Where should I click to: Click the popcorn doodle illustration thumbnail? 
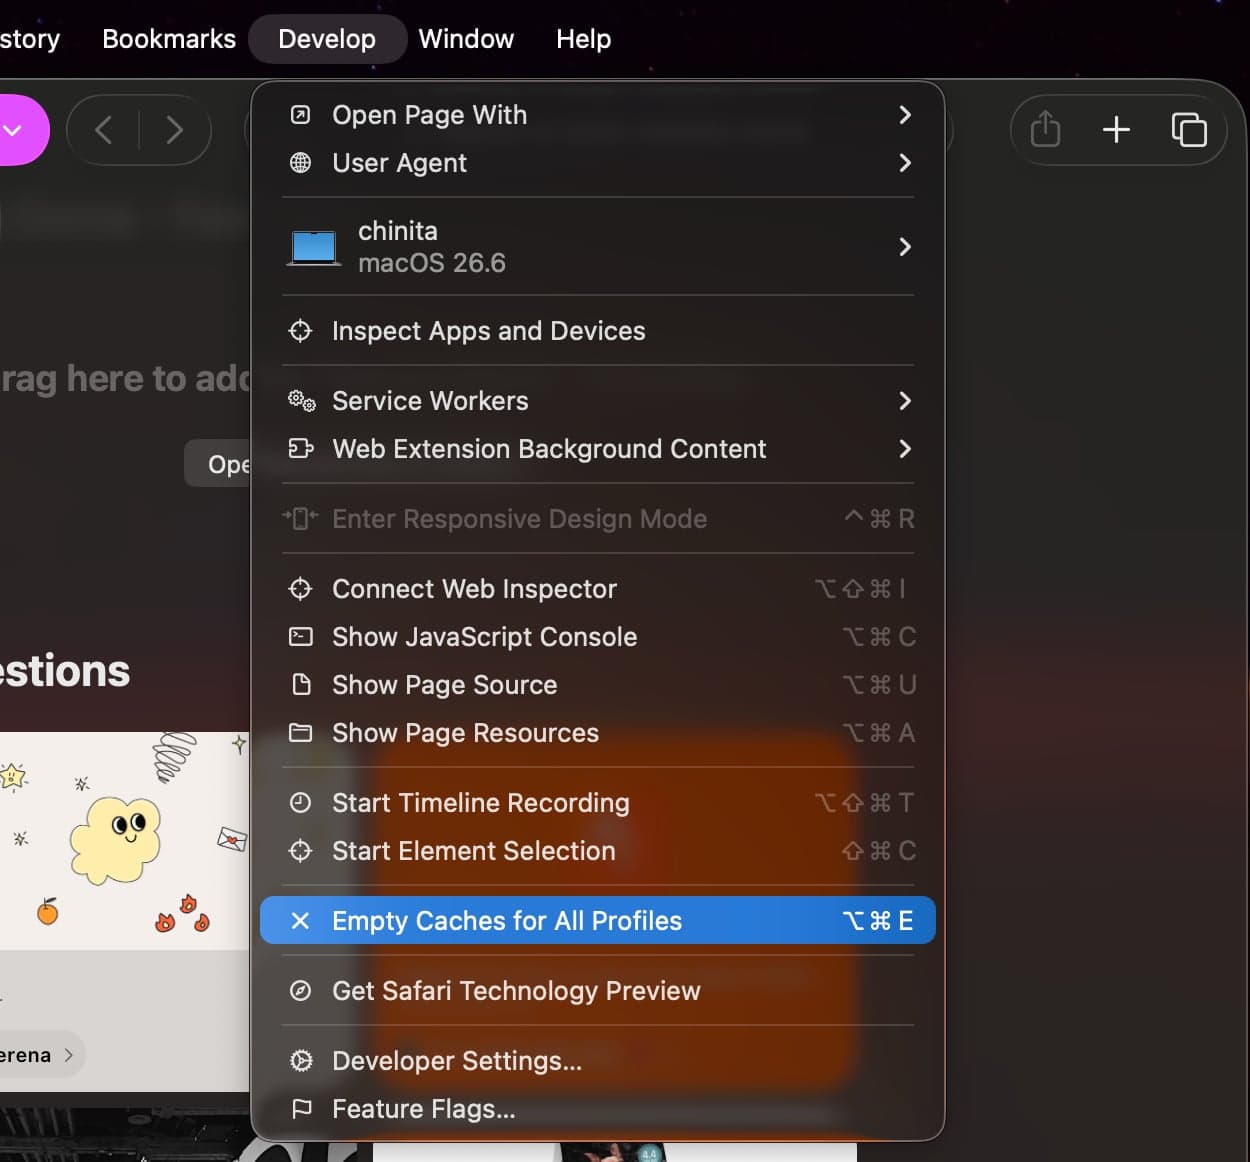click(124, 841)
